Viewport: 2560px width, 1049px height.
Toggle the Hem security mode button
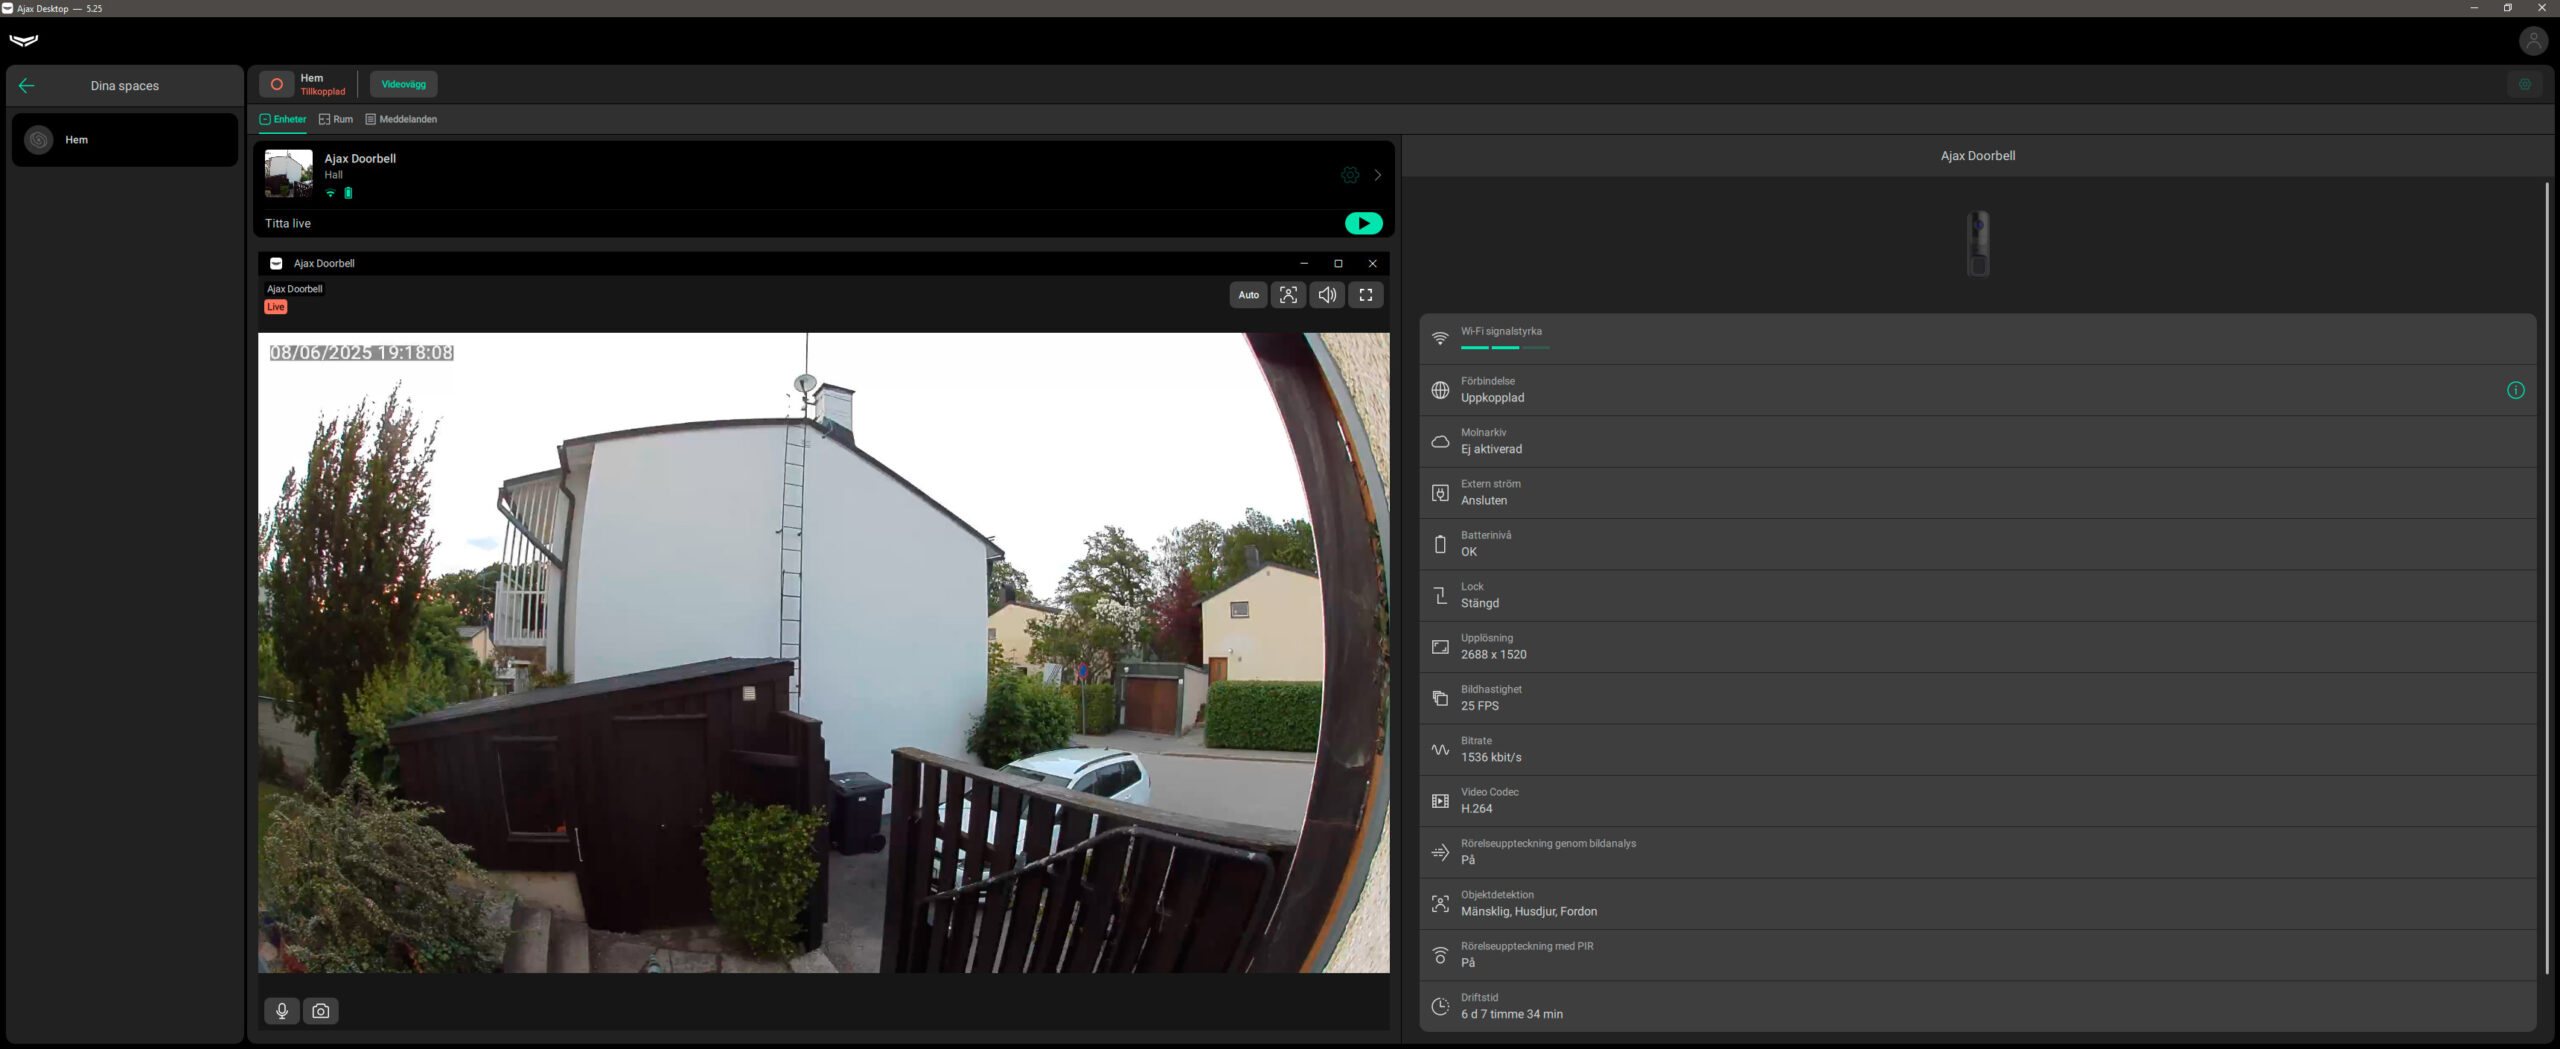coord(277,85)
